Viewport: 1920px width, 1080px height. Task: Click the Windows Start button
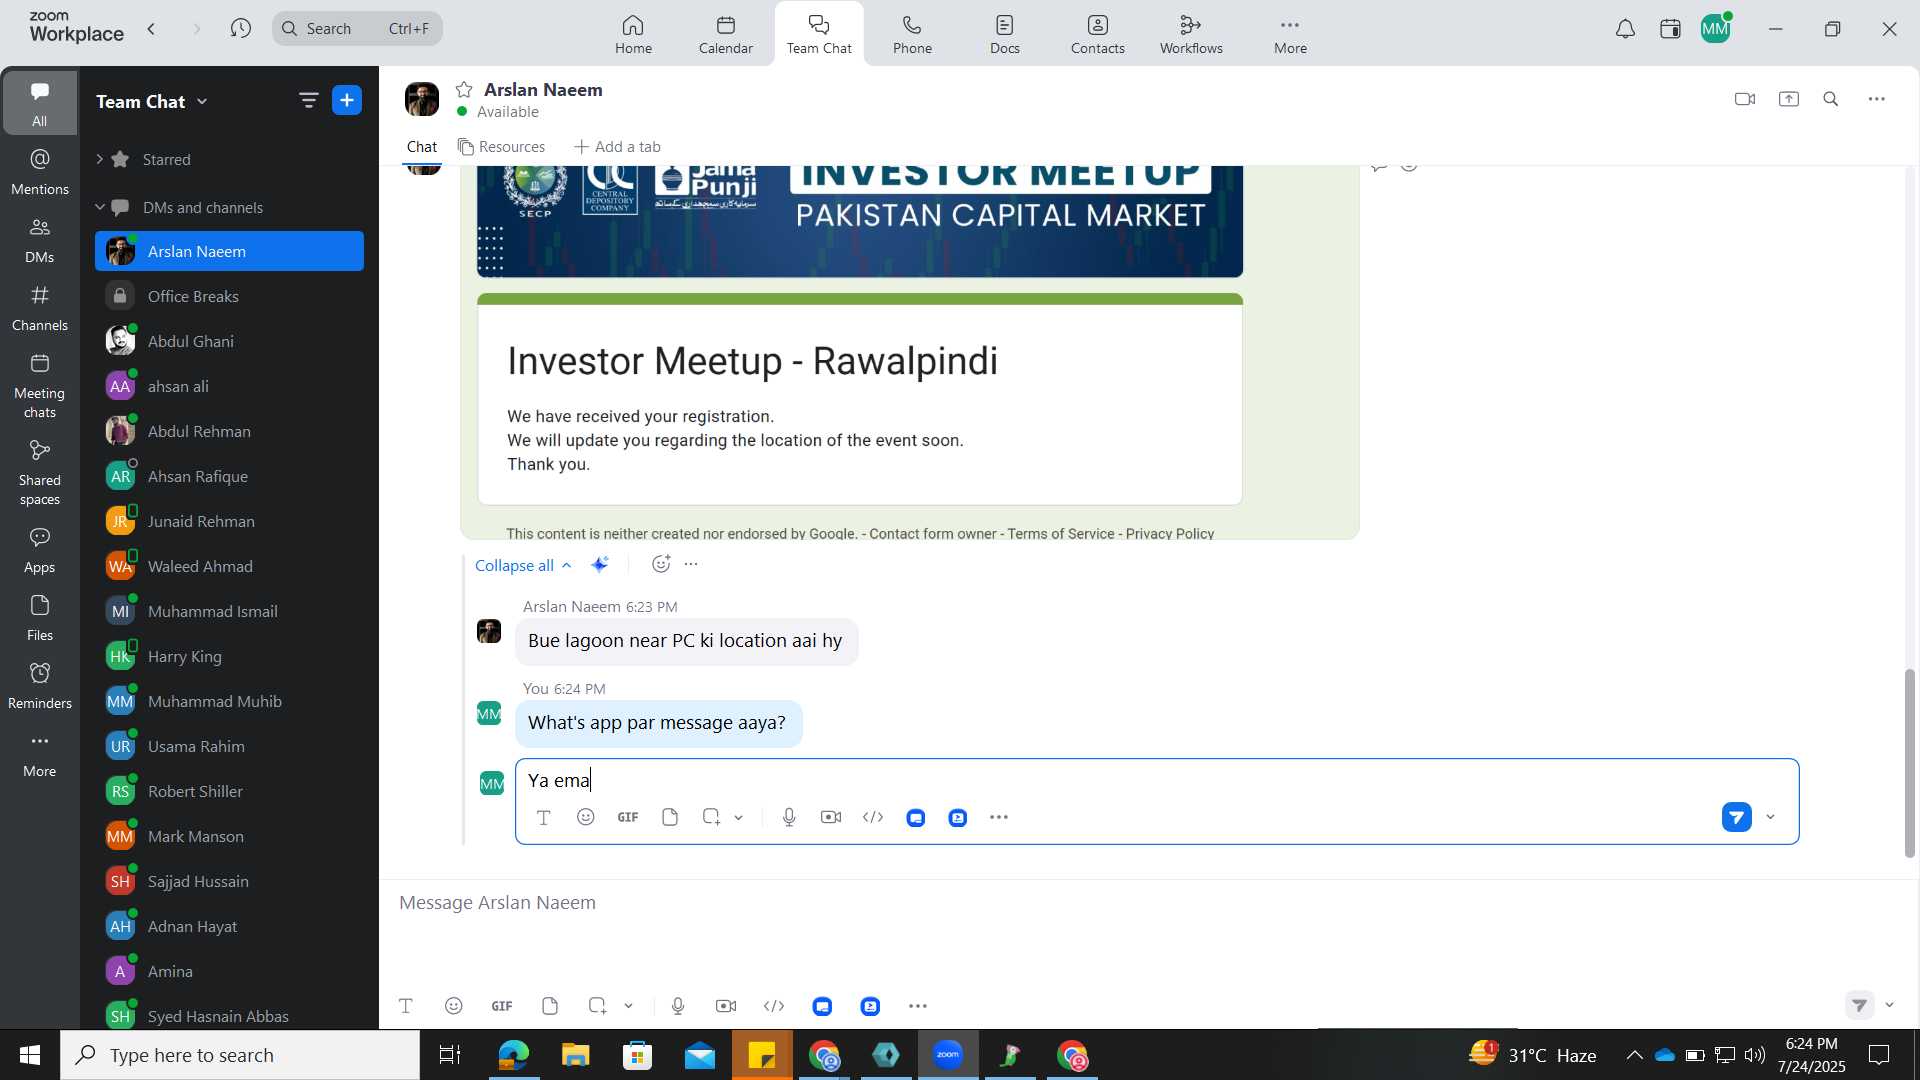30,1055
